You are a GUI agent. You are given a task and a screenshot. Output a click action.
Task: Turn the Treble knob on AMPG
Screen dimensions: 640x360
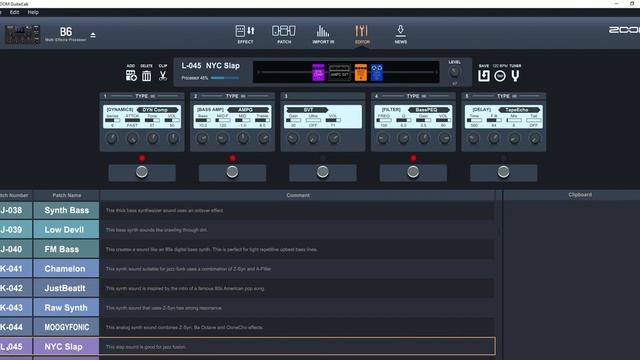[263, 138]
